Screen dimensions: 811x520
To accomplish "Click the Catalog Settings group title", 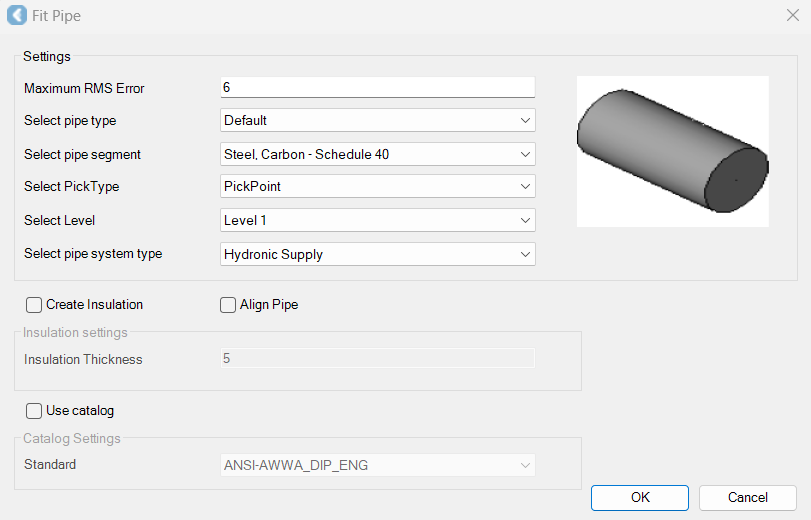I will 71,439.
